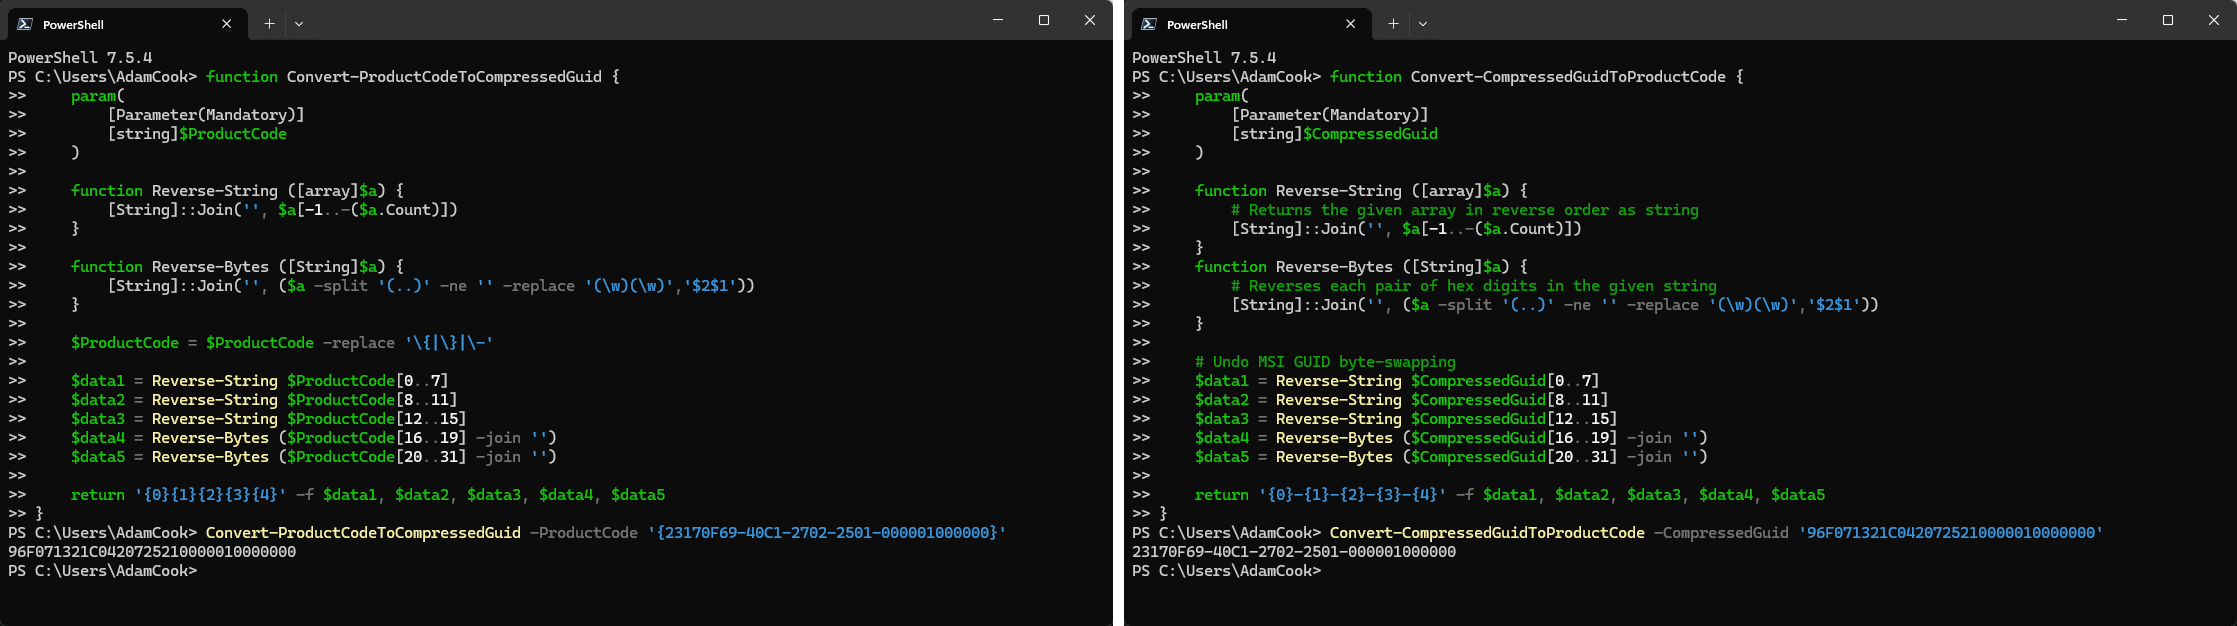Close the right PowerShell window
The width and height of the screenshot is (2237, 626).
coord(2214,20)
